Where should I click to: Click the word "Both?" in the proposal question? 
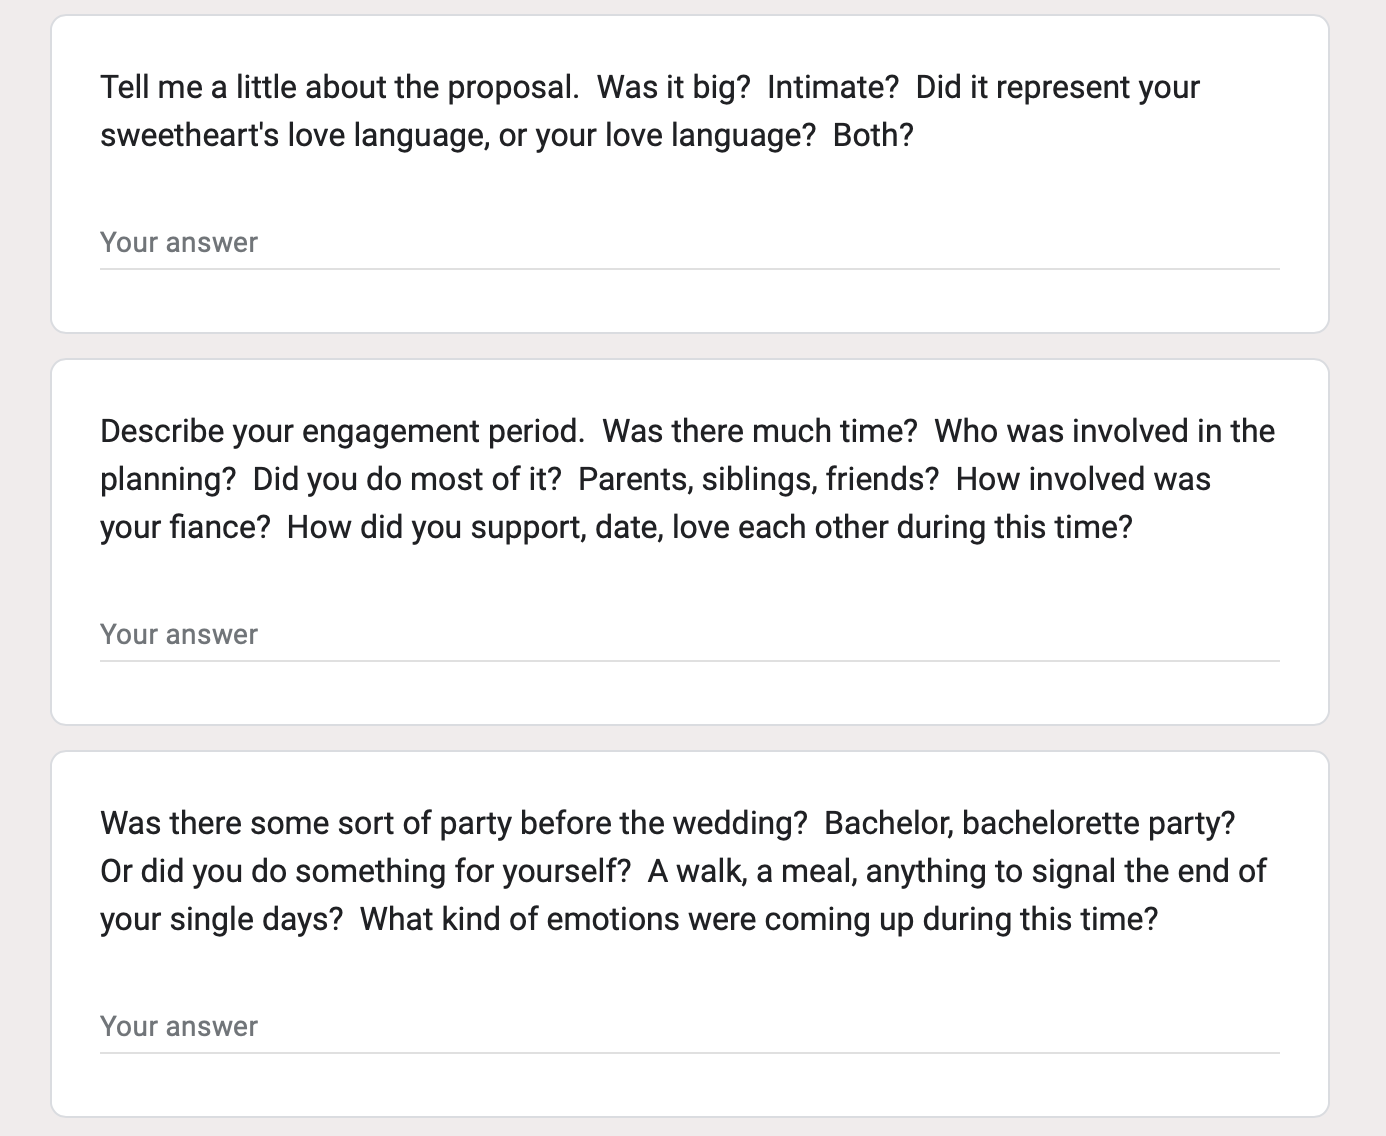[x=873, y=136]
